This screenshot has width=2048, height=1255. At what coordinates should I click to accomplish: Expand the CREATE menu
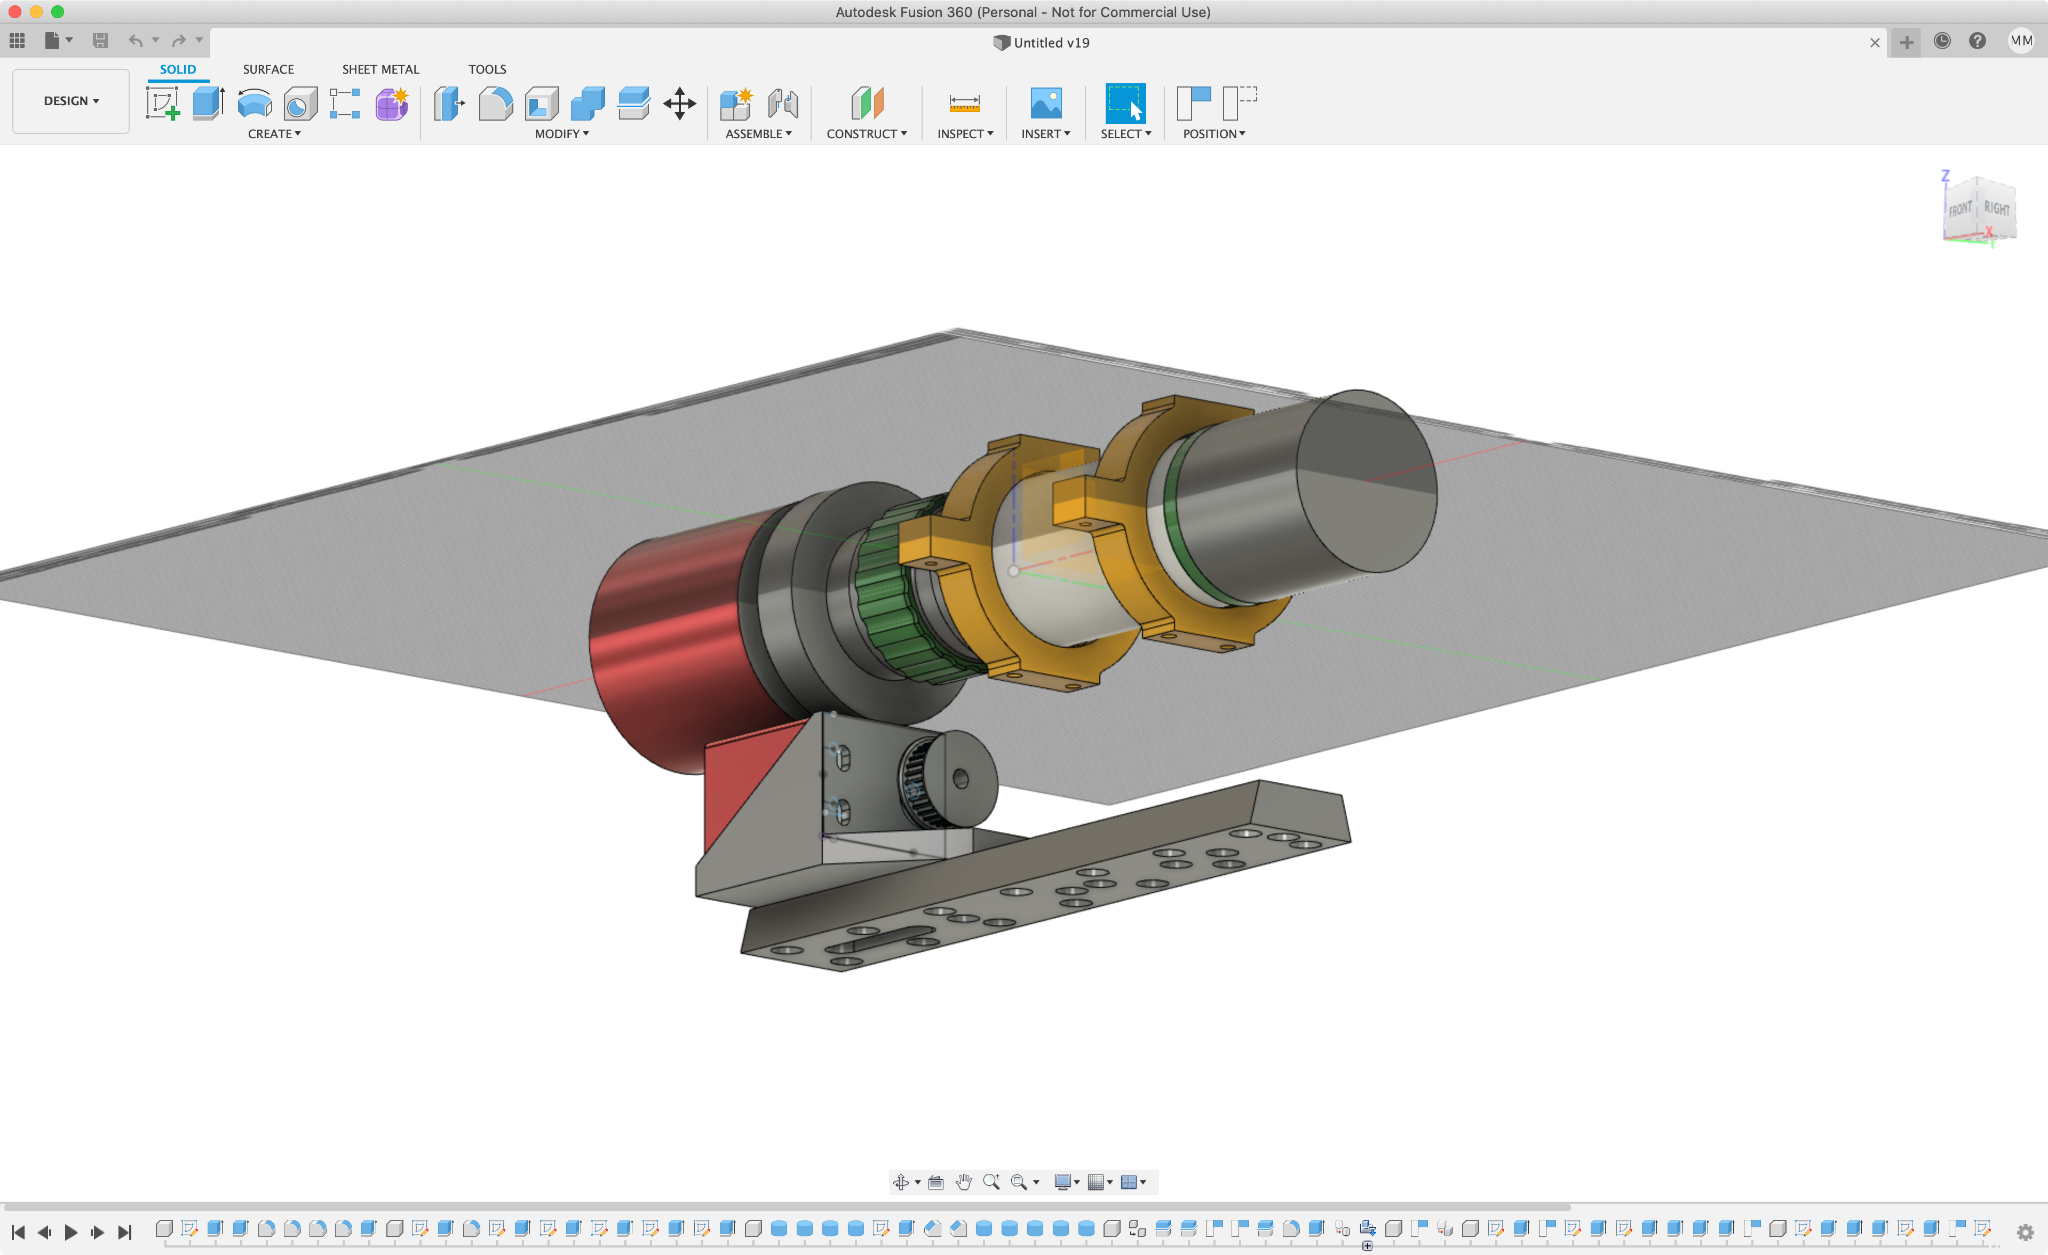(274, 134)
